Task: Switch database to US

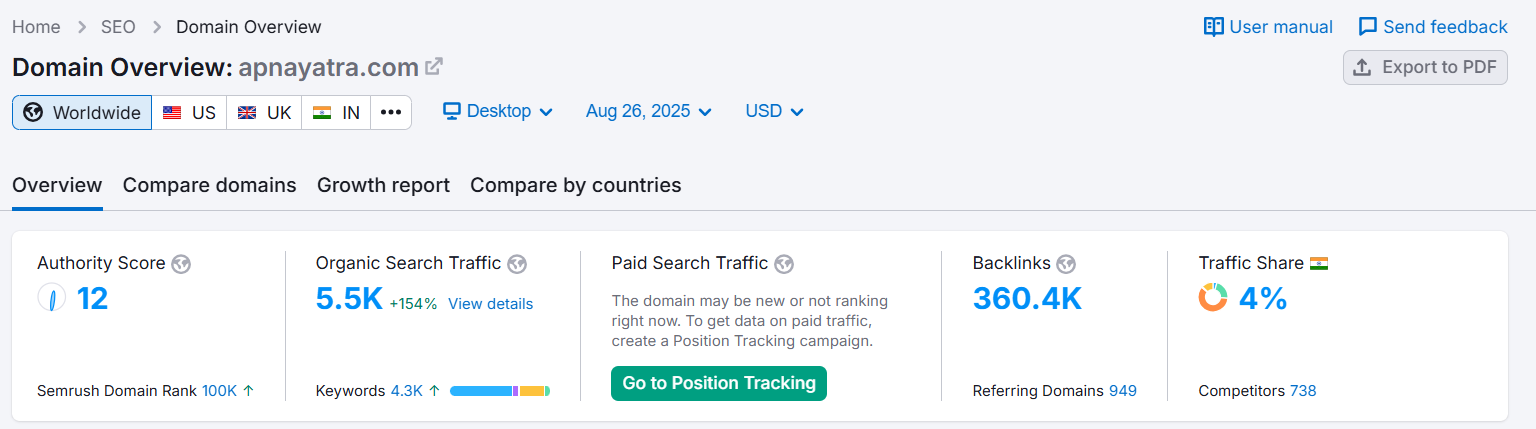Action: (189, 113)
